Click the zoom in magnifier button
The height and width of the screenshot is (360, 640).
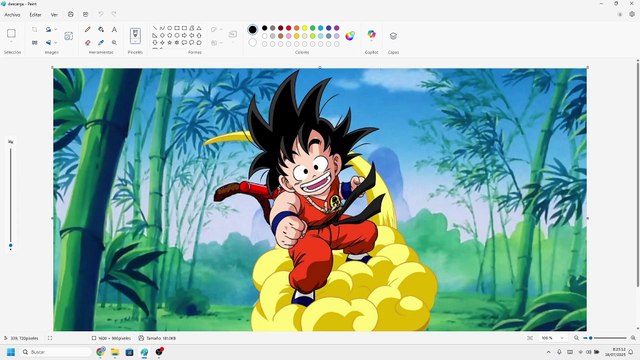[x=633, y=338]
